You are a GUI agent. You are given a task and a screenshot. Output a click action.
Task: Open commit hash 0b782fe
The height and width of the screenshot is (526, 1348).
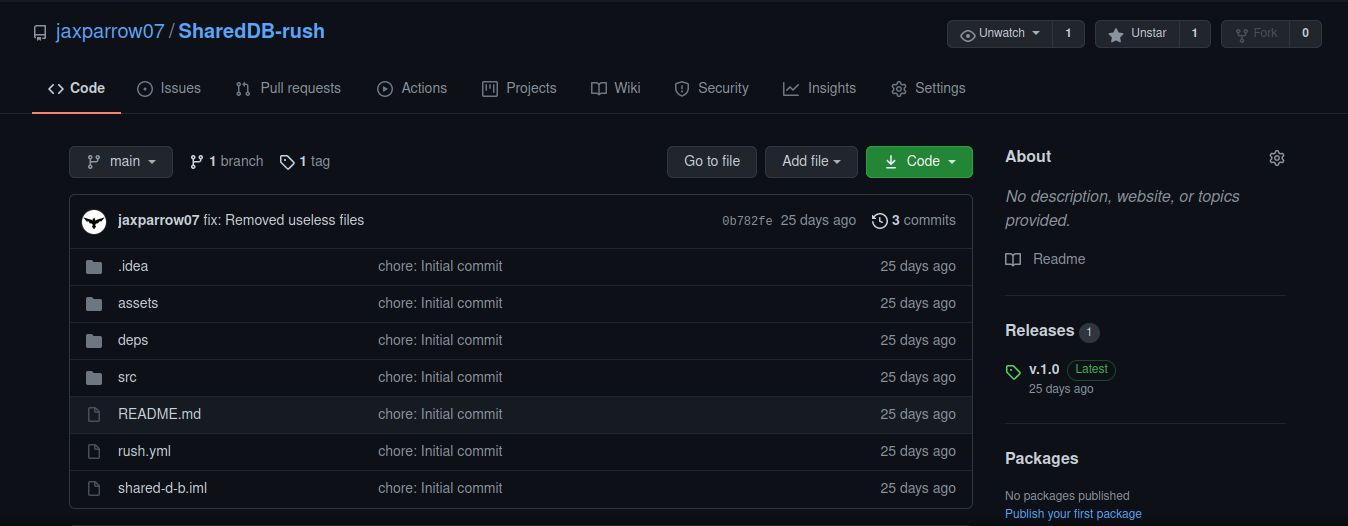[x=747, y=221]
